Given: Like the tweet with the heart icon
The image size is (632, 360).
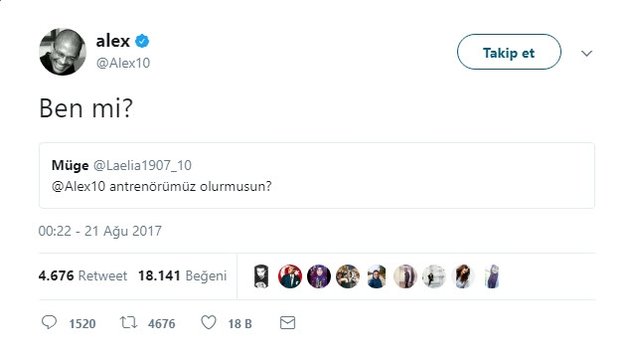Looking at the screenshot, I should 208,323.
